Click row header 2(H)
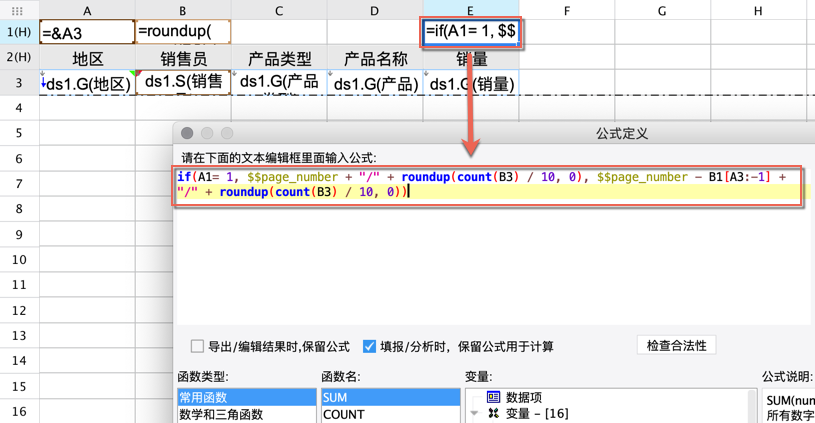 click(19, 57)
